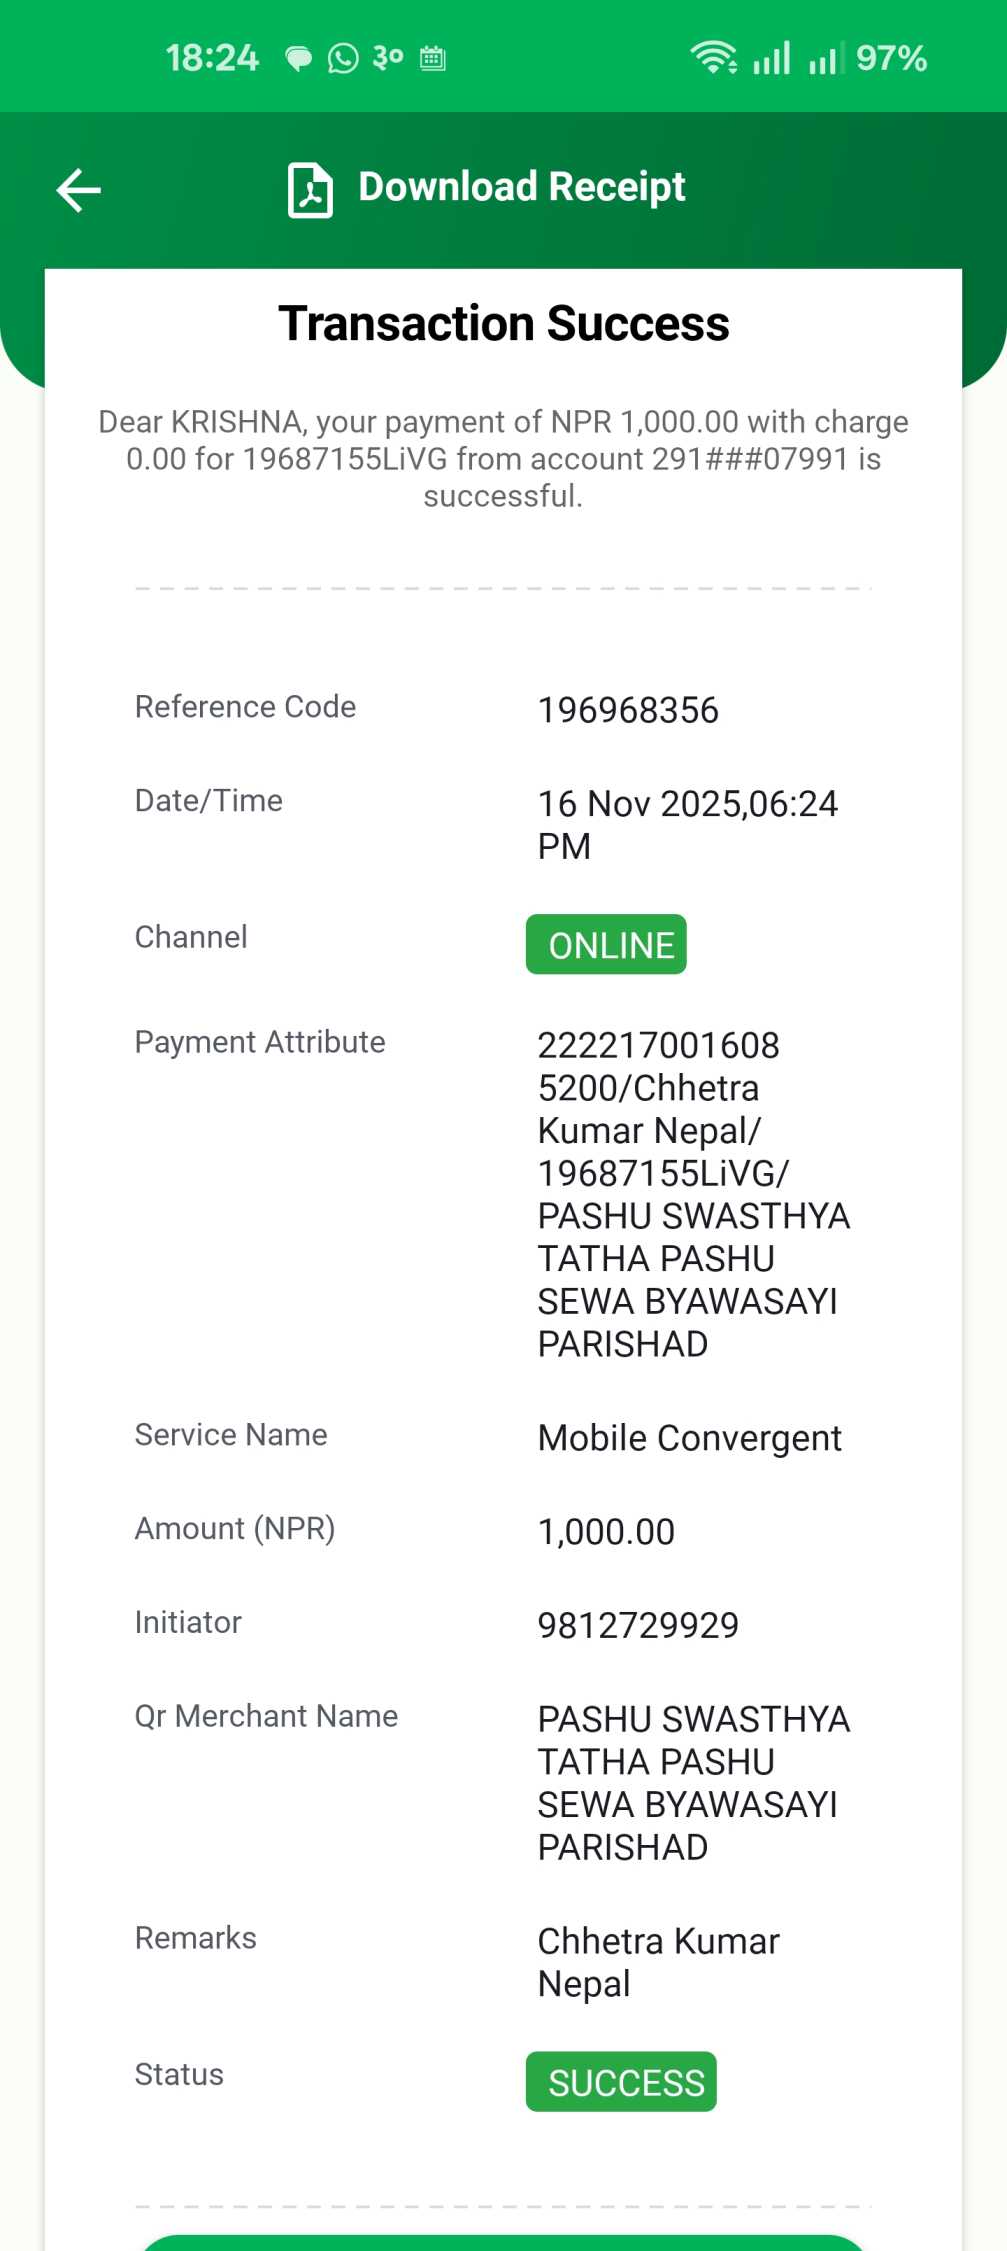This screenshot has width=1007, height=2251.
Task: Tap the Transaction Success heading
Action: click(504, 324)
